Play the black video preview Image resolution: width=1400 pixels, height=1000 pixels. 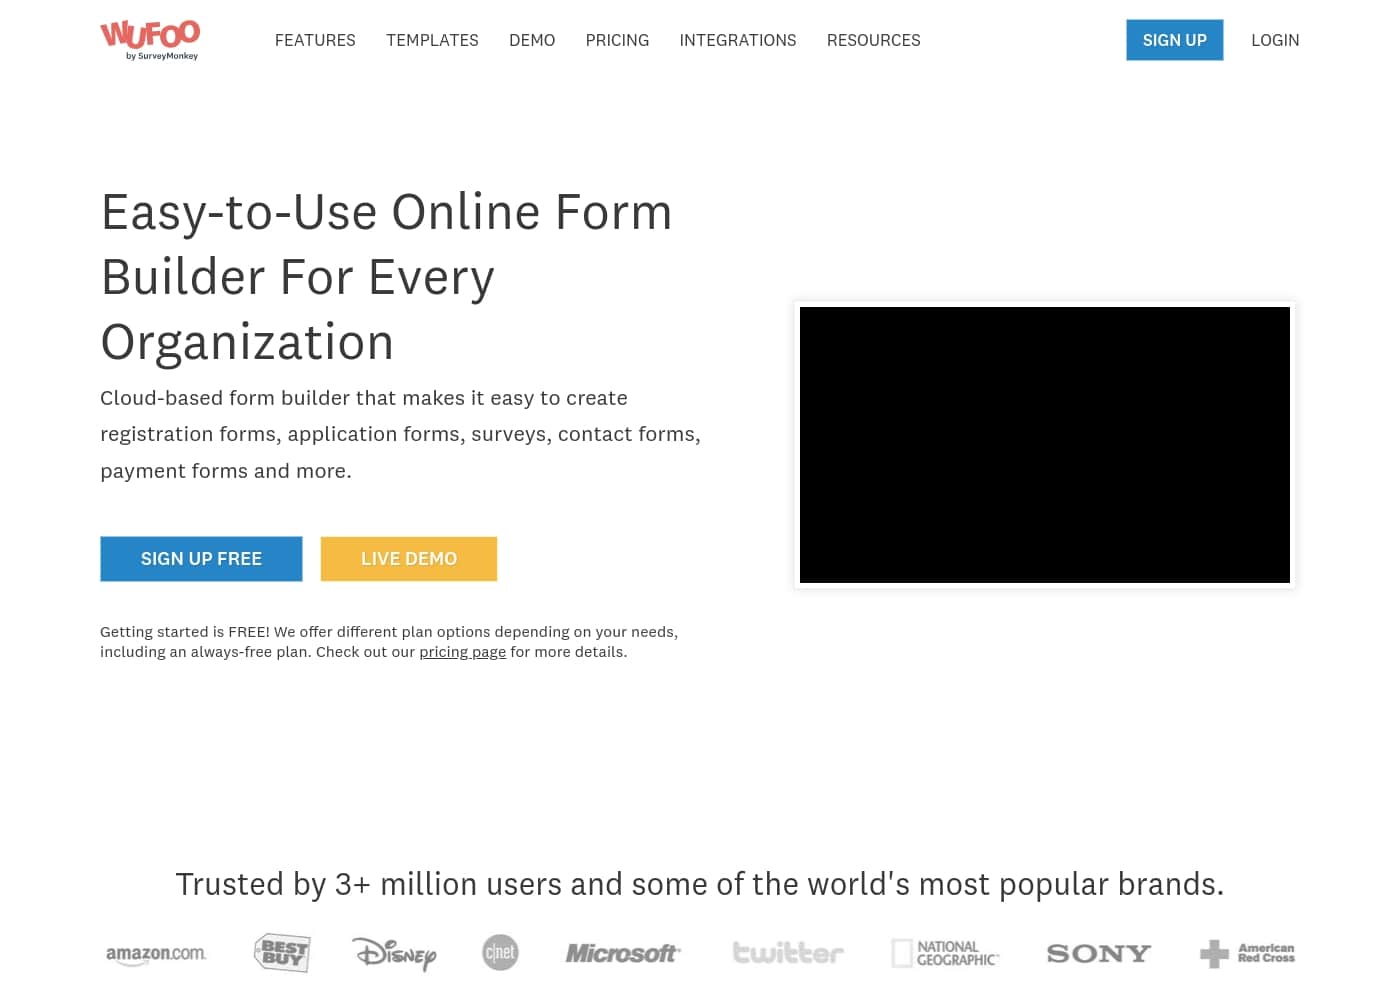(1045, 445)
